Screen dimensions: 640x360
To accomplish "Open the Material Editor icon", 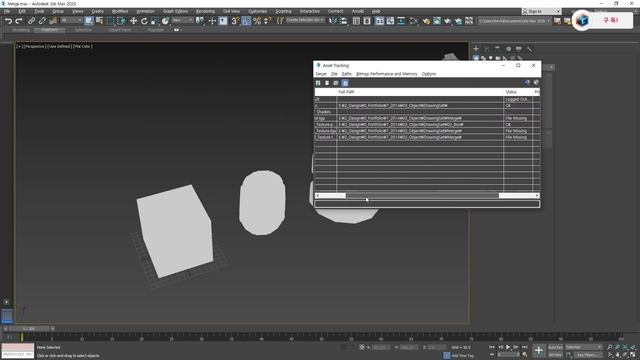I will (413, 21).
